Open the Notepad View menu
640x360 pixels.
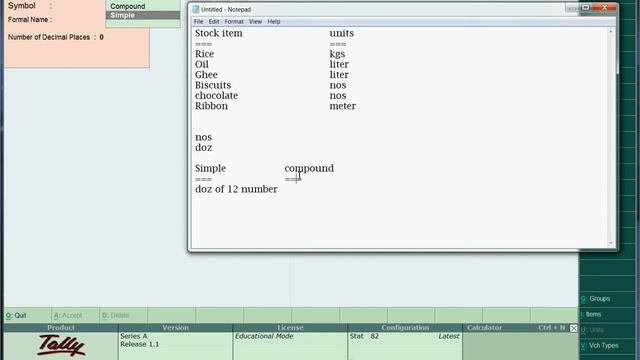click(256, 22)
